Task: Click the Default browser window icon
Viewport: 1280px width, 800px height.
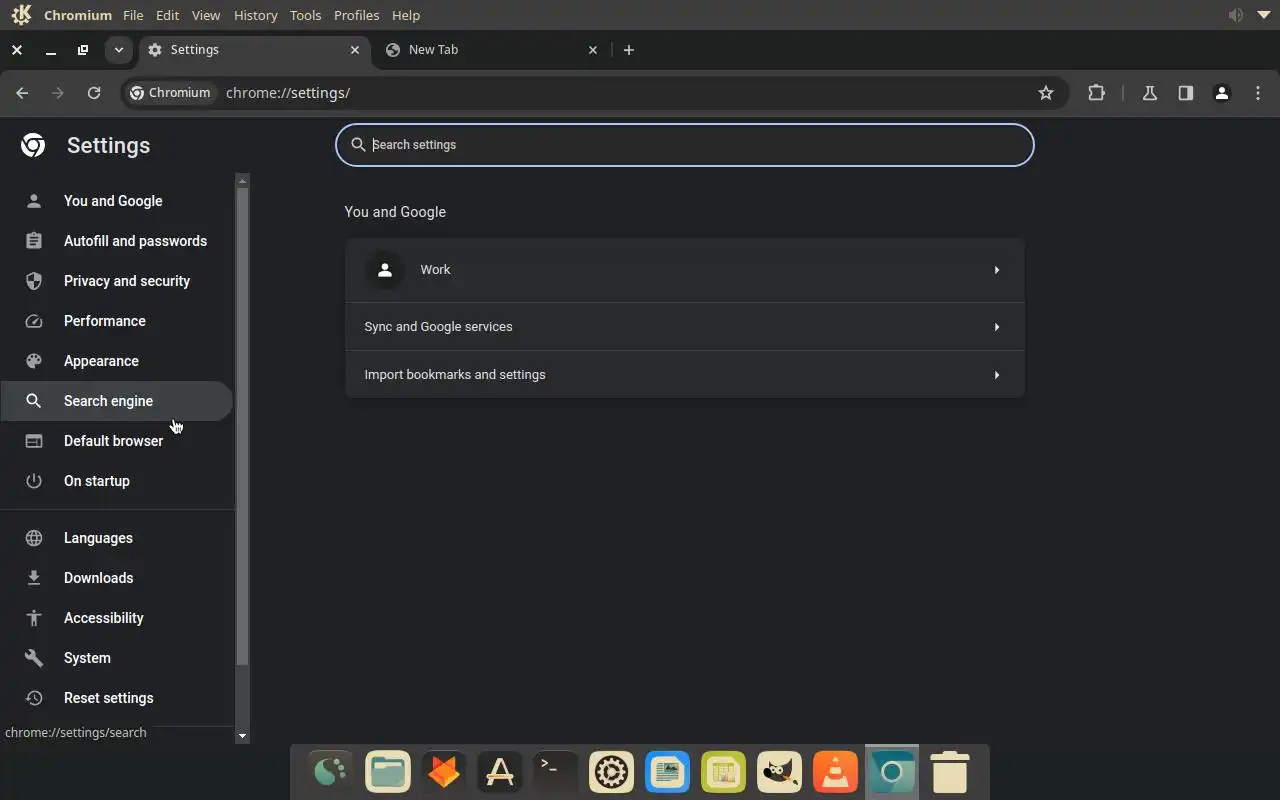Action: pos(34,441)
